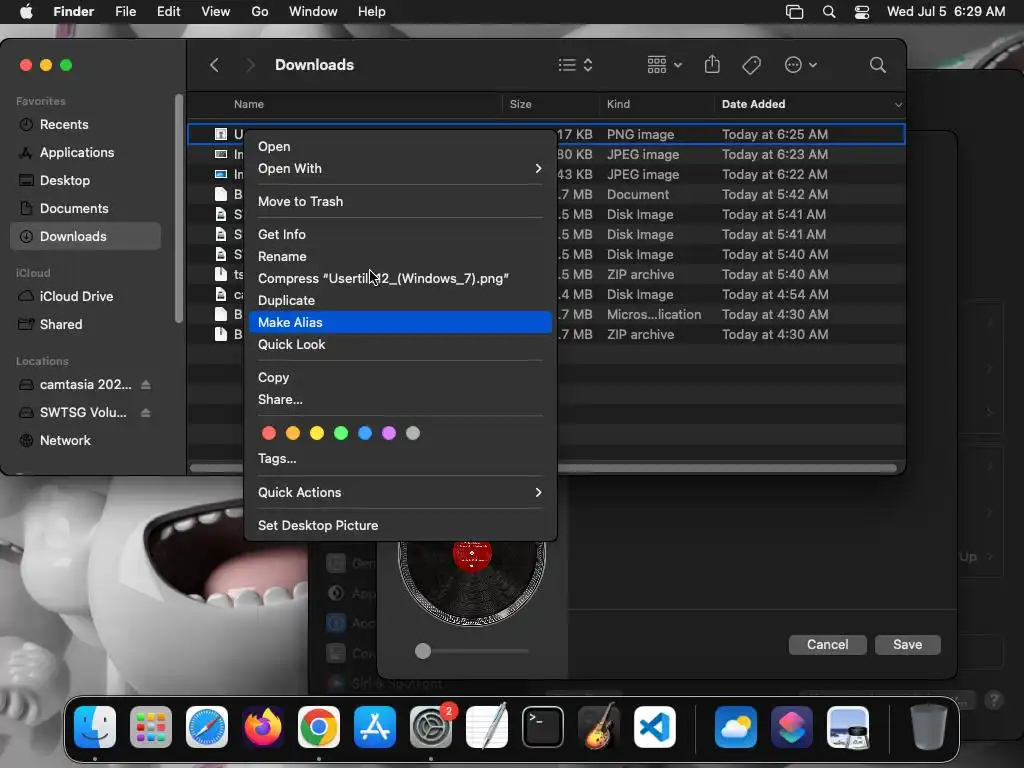The height and width of the screenshot is (768, 1024).
Task: Apply the orange tag color
Action: pos(293,433)
